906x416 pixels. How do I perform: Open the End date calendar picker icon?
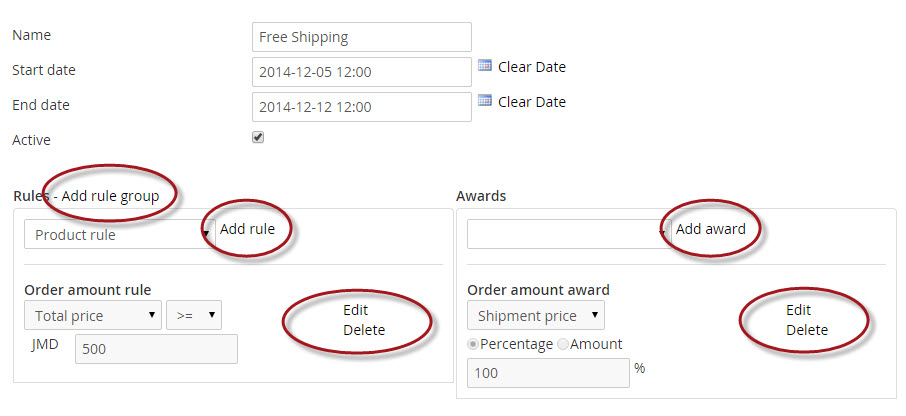(484, 101)
